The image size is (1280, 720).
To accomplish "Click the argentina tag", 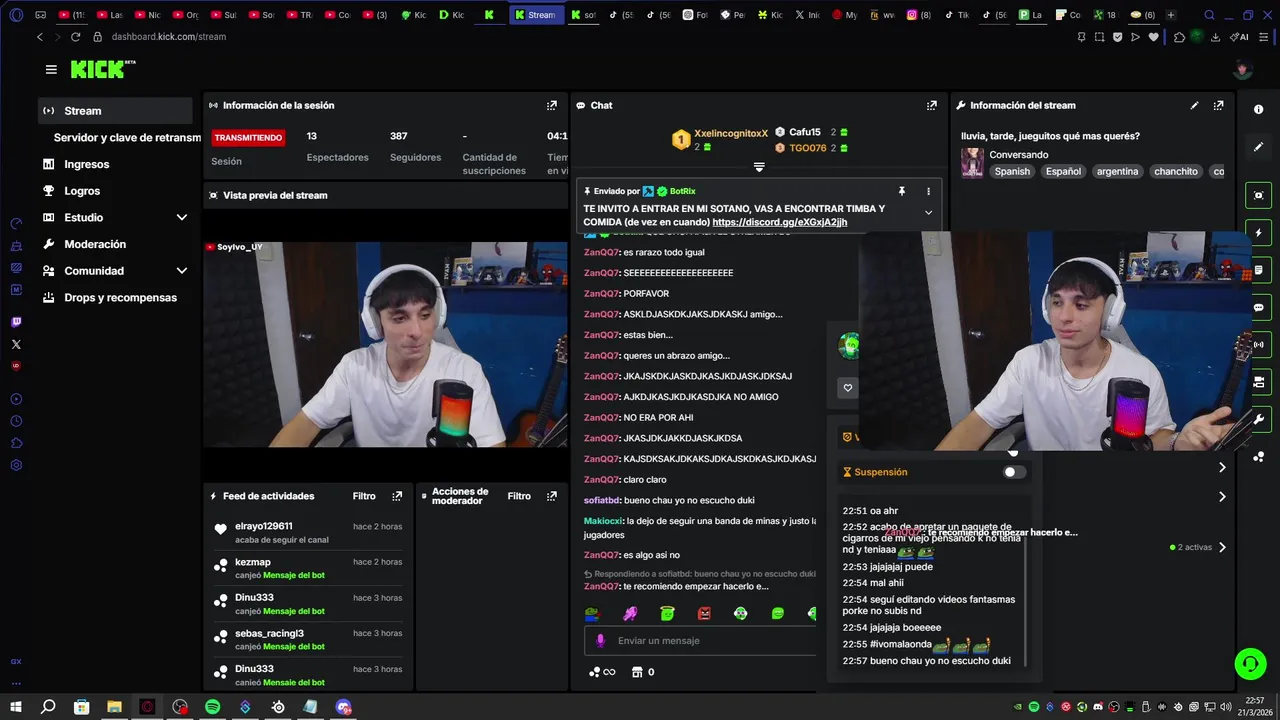I will pyautogui.click(x=1117, y=172).
